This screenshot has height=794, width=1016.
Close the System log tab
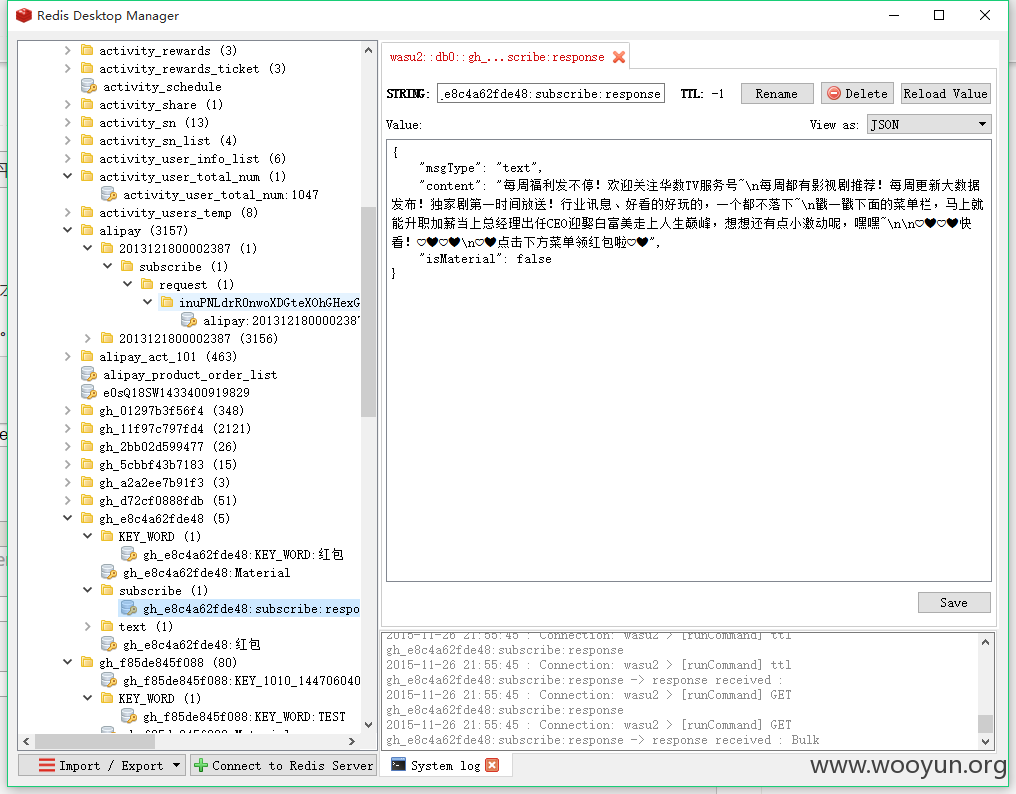pos(492,765)
